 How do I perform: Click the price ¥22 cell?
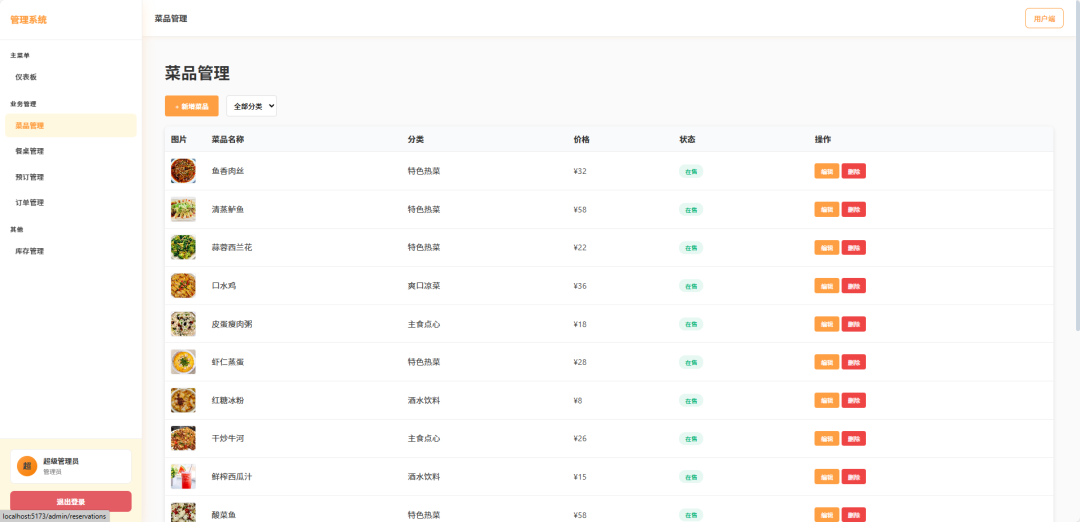(x=580, y=247)
